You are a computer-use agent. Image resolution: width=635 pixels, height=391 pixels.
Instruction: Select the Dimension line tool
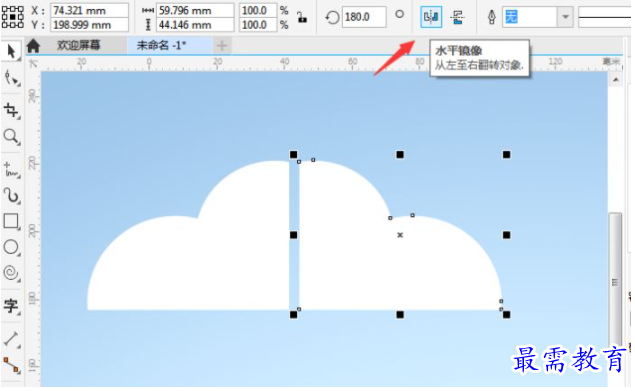click(11, 339)
